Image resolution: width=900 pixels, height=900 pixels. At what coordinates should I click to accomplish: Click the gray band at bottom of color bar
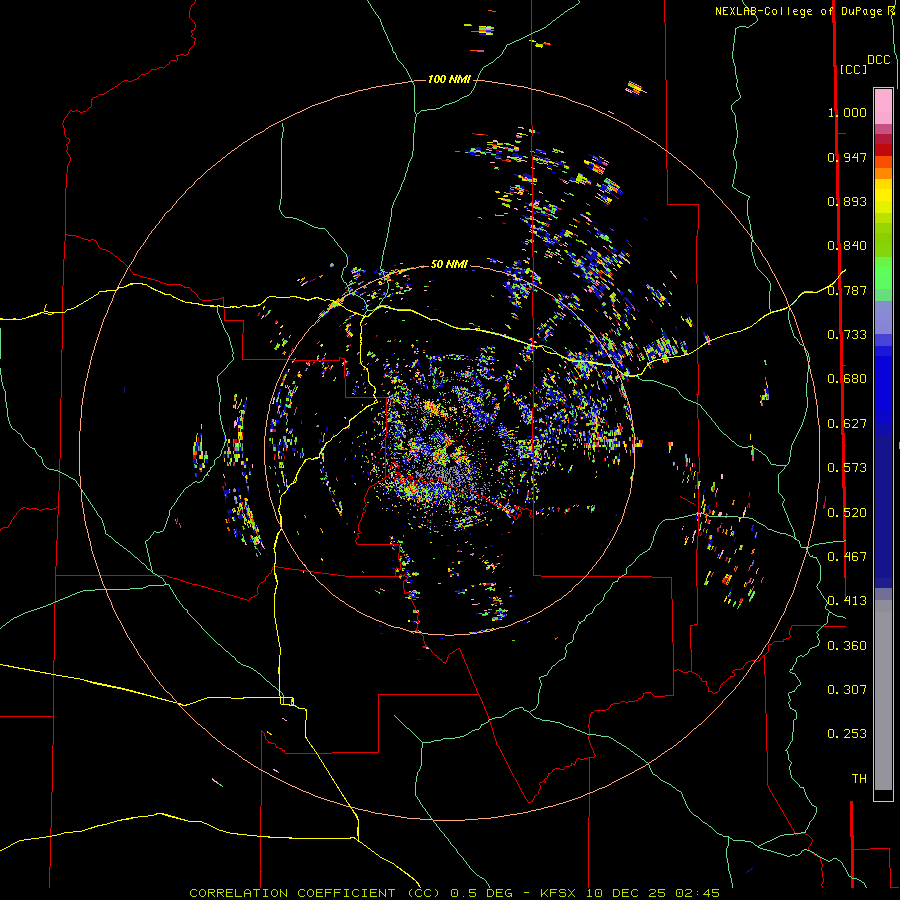(x=883, y=695)
